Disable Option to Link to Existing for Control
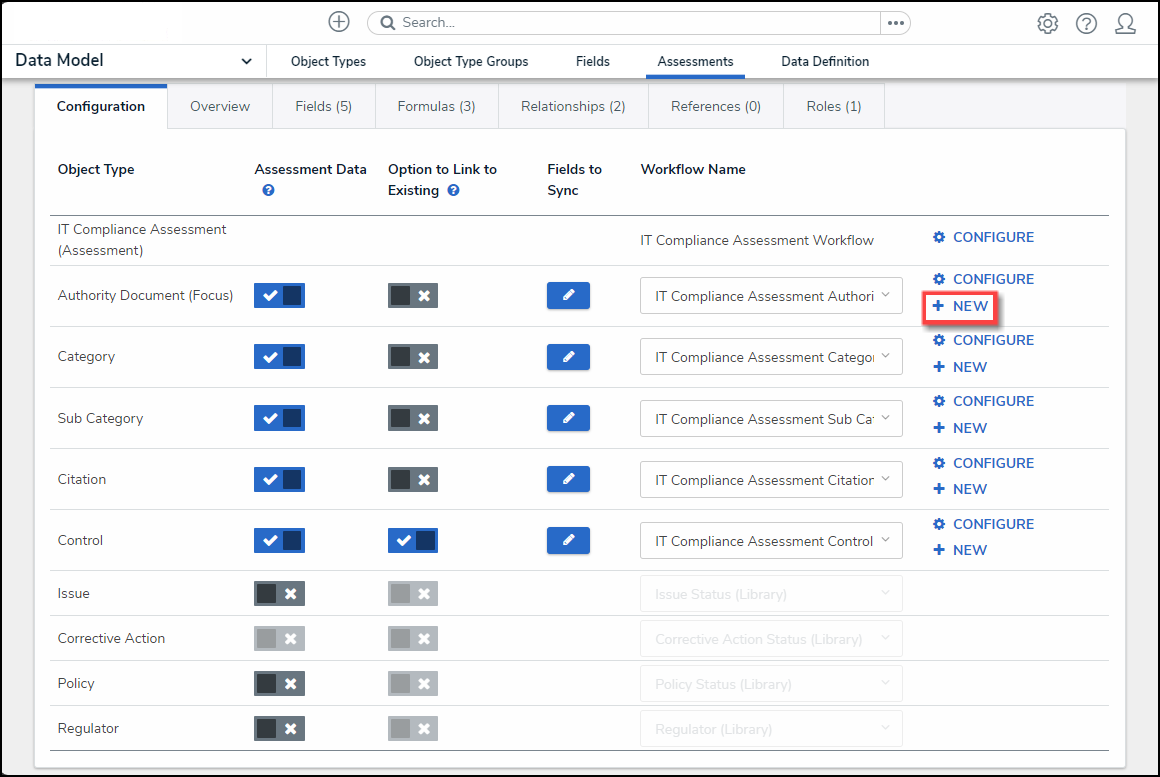 tap(413, 540)
